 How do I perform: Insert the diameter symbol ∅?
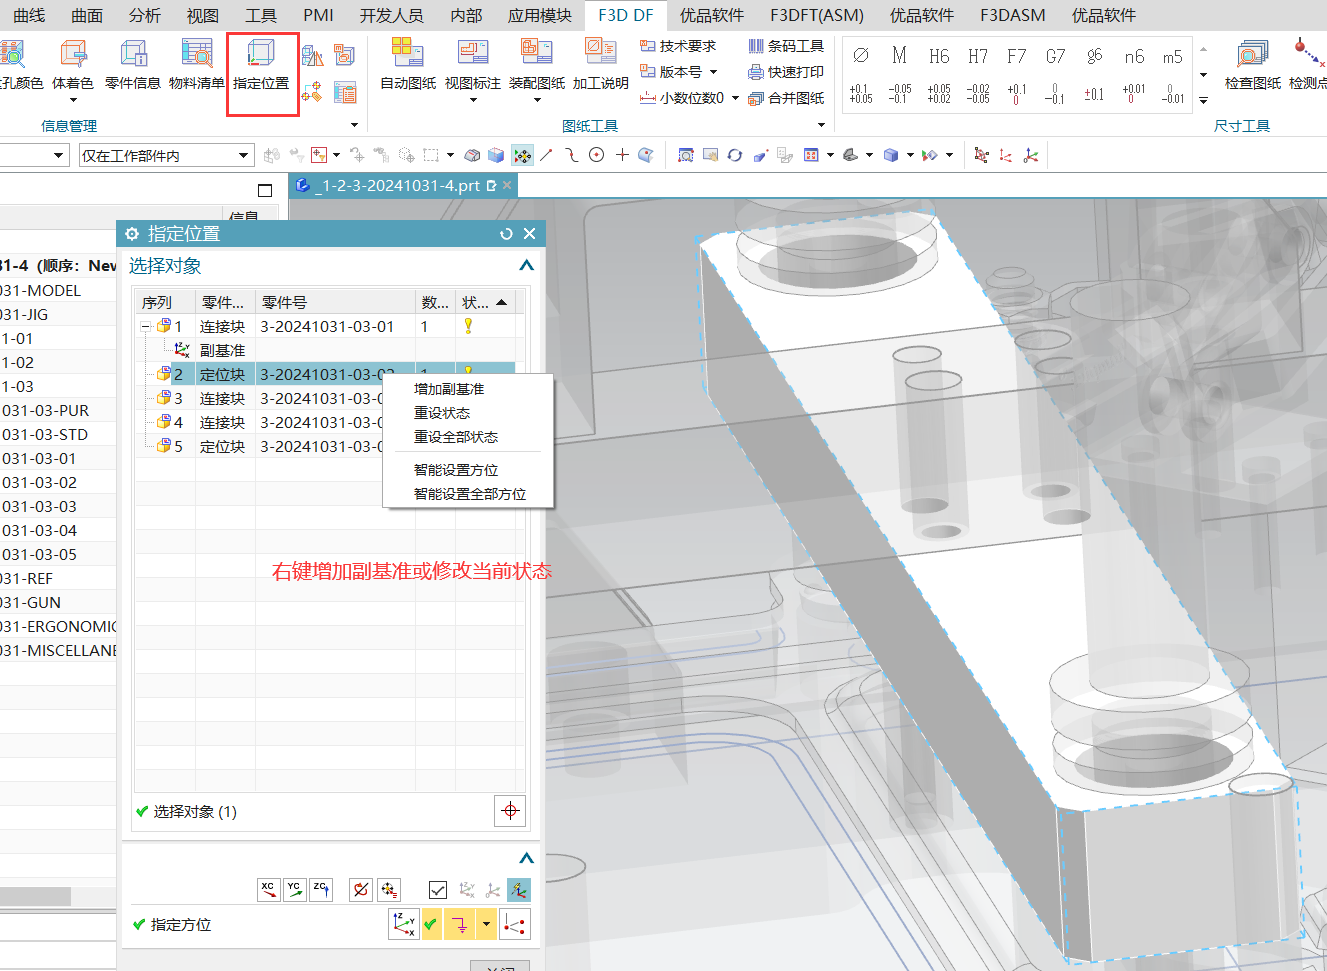click(x=861, y=56)
